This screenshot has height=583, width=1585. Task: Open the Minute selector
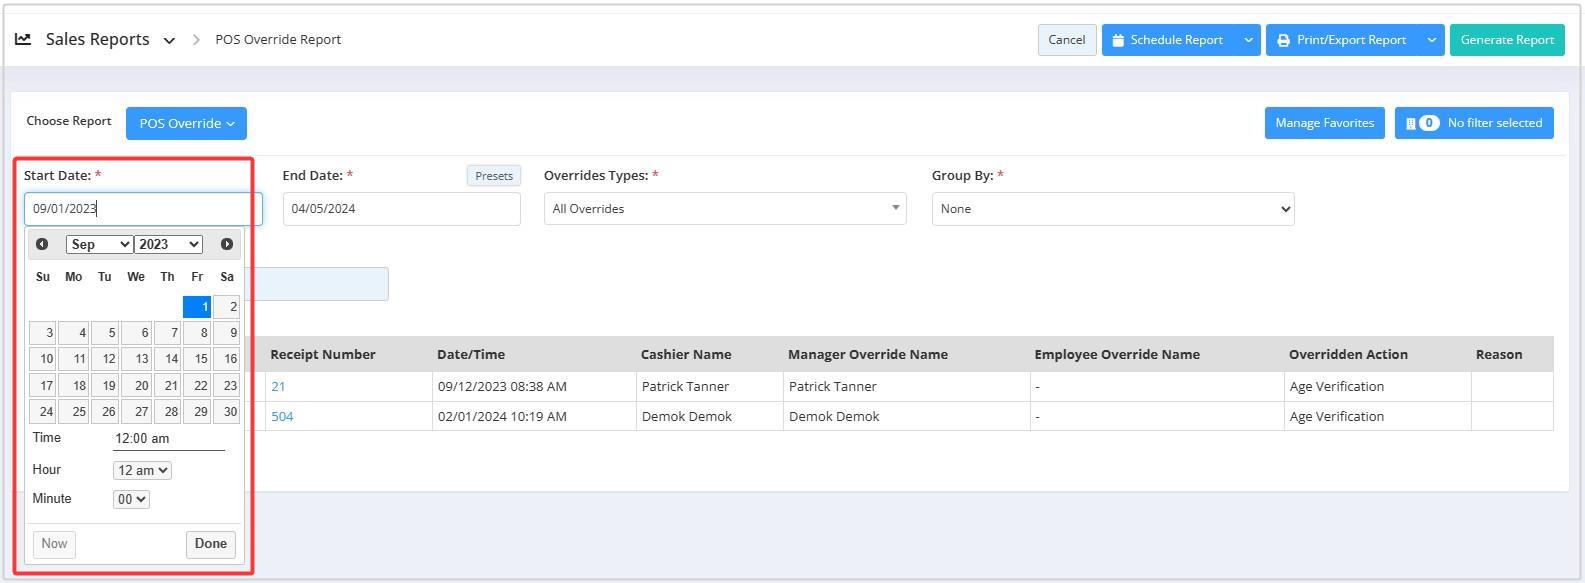tap(131, 499)
